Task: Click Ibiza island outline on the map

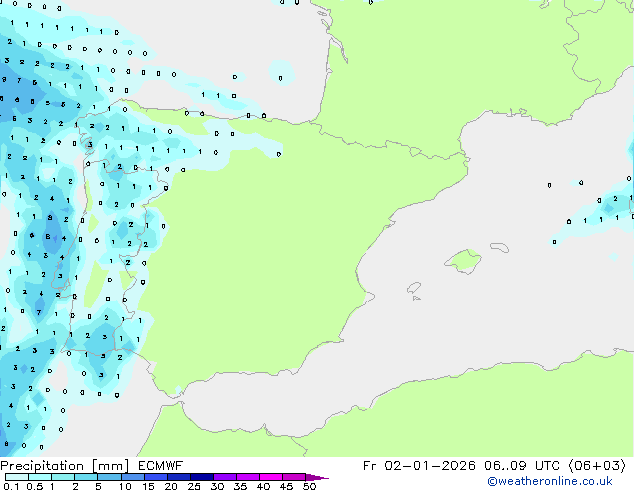Action: point(414,288)
